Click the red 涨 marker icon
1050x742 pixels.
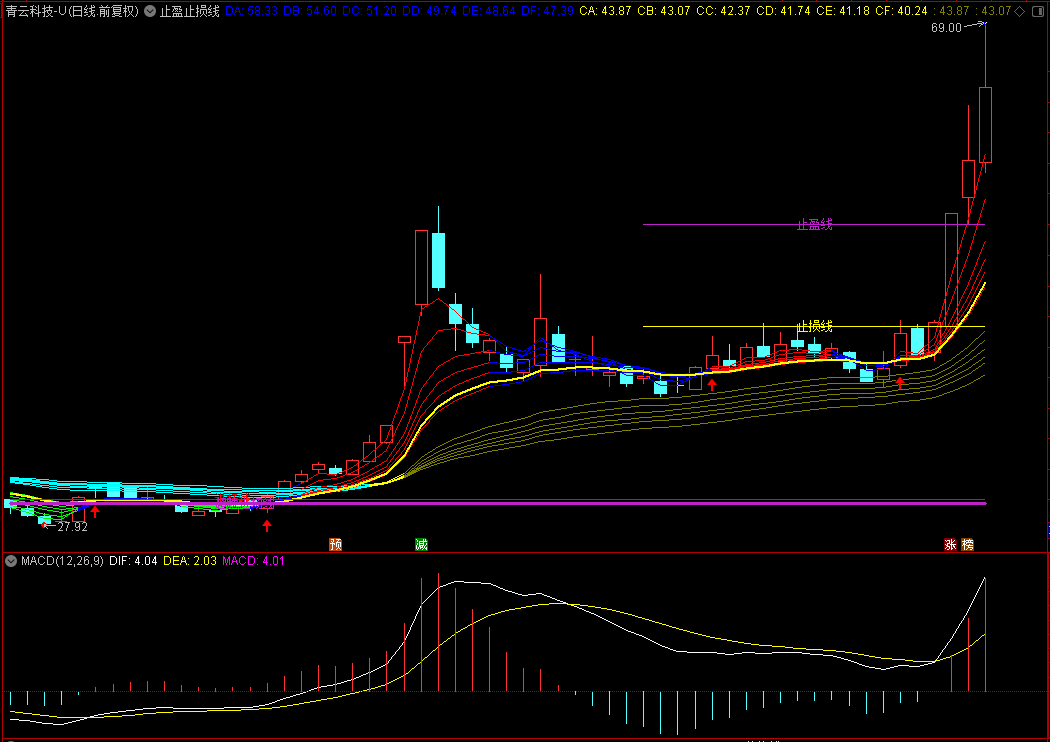point(950,544)
